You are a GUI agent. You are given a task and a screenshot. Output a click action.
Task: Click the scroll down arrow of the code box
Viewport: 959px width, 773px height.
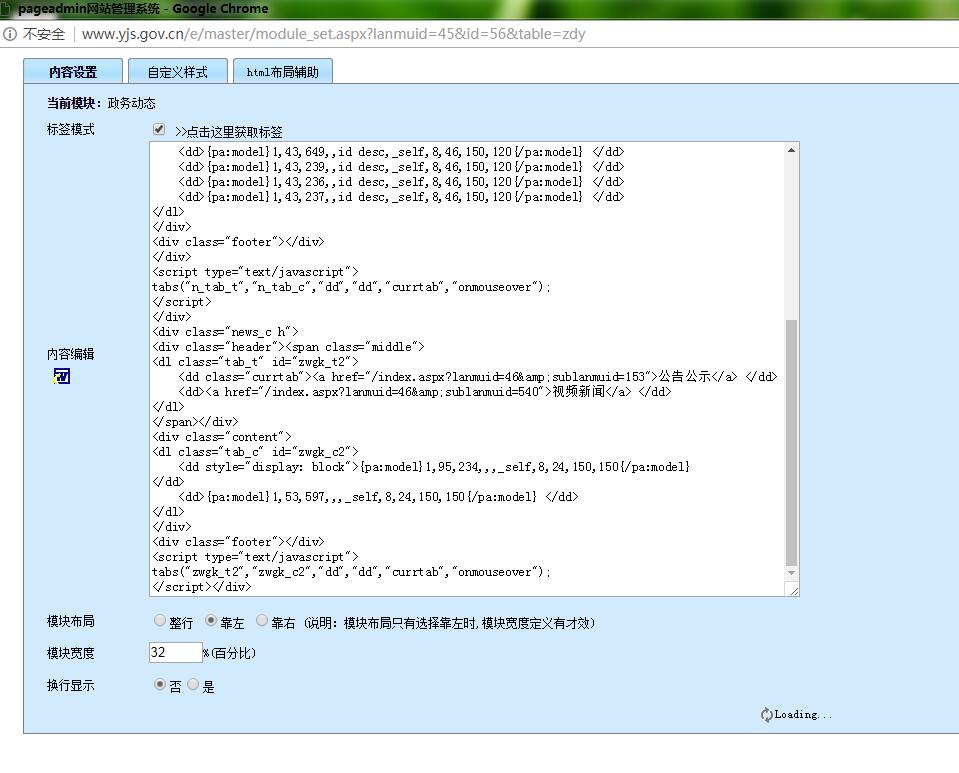click(791, 573)
